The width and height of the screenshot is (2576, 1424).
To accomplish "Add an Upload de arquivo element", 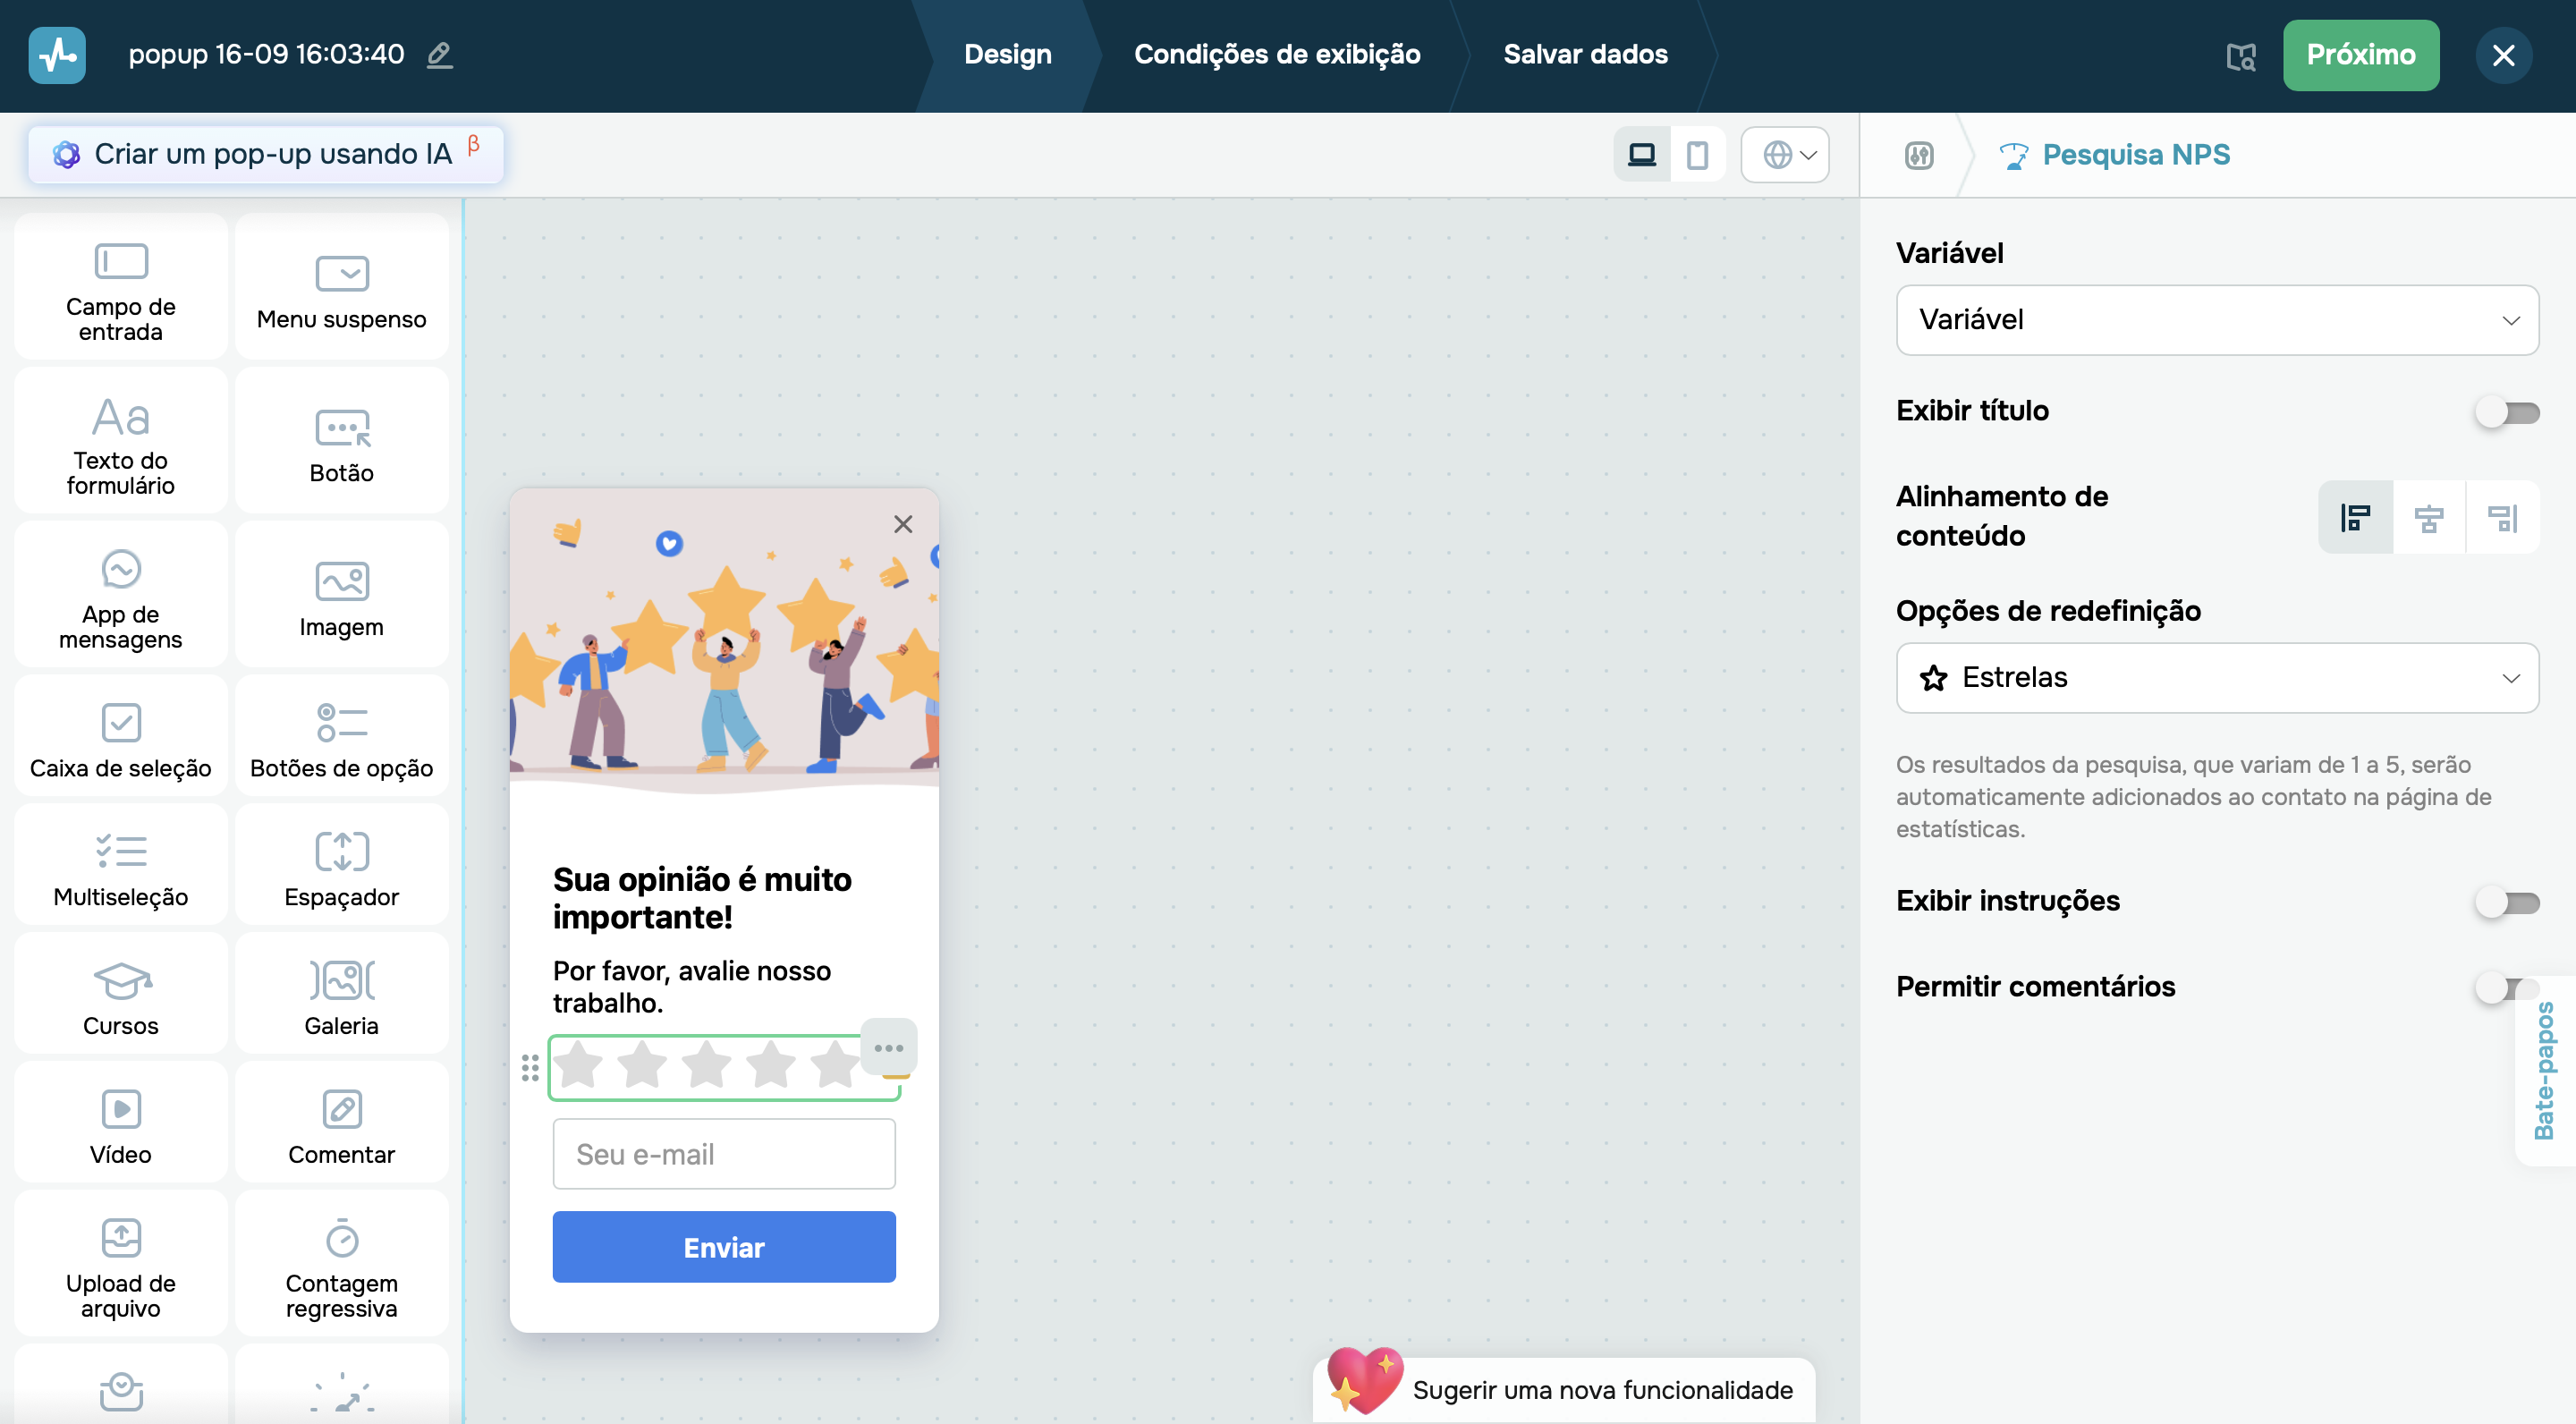I will click(120, 1265).
